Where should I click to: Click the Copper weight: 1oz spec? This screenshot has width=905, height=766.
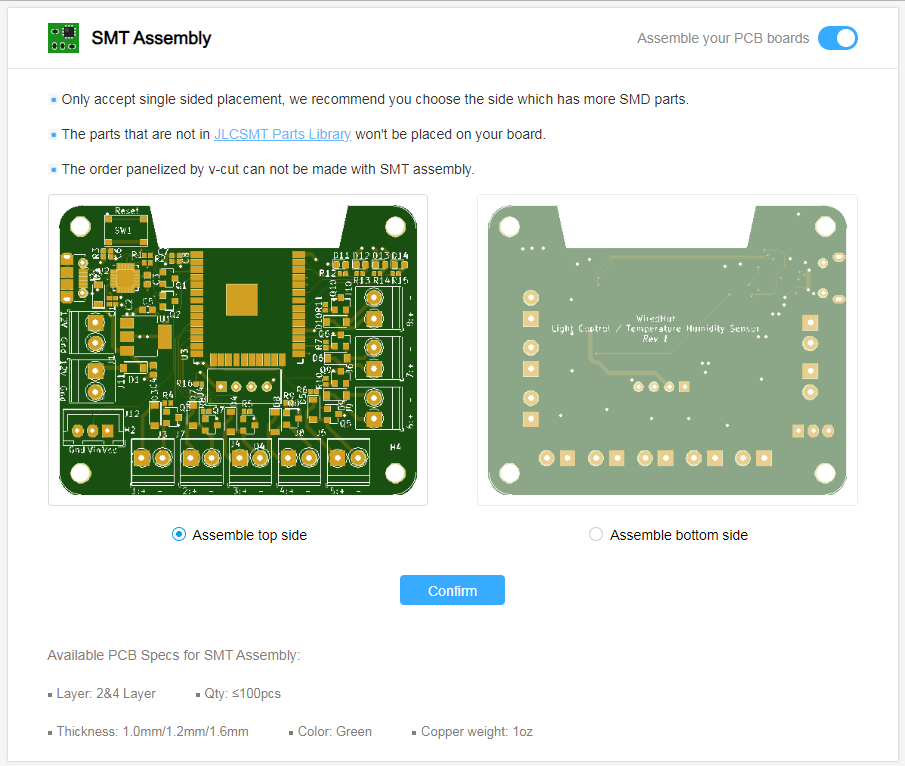[476, 731]
